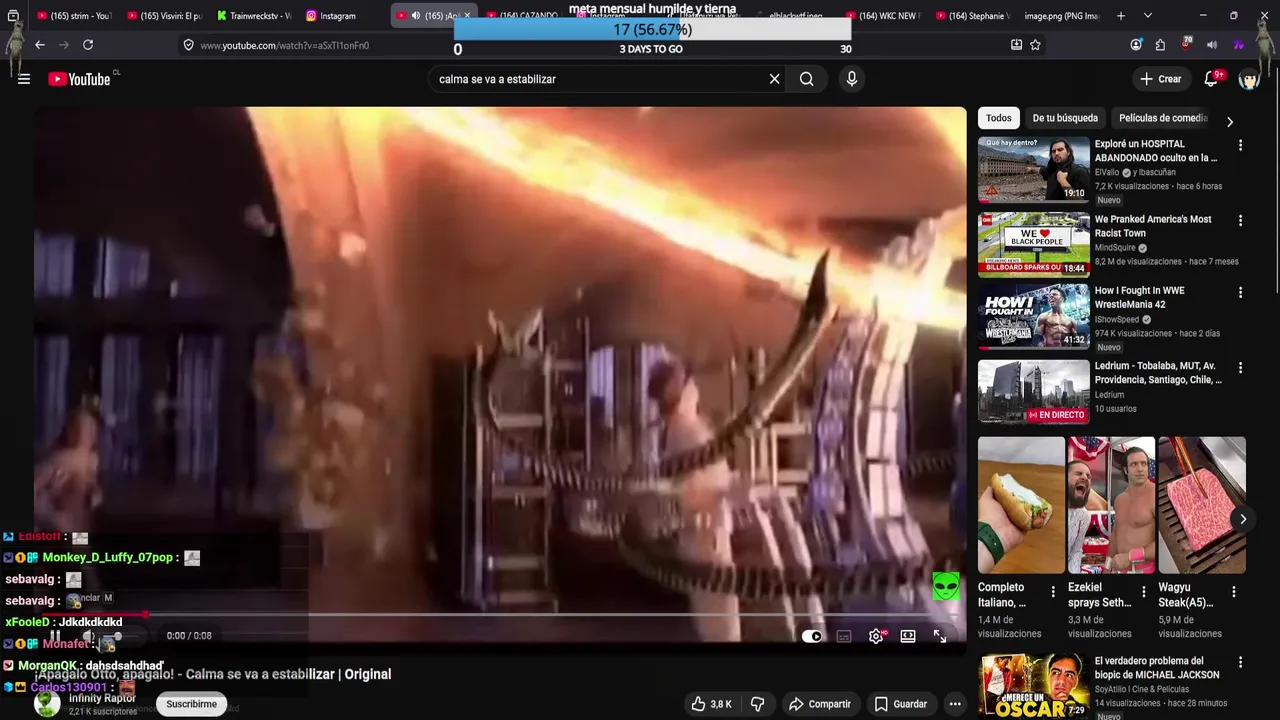
Task: Open YouTube notifications bell
Action: pos(1211,79)
